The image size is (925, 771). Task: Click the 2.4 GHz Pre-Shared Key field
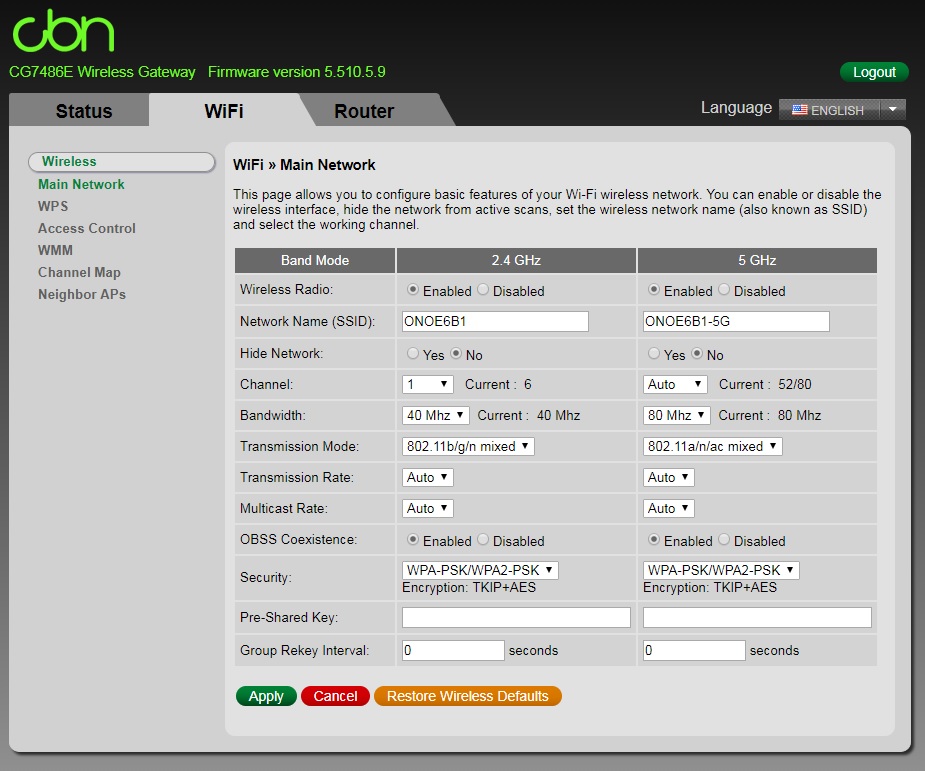(x=516, y=617)
